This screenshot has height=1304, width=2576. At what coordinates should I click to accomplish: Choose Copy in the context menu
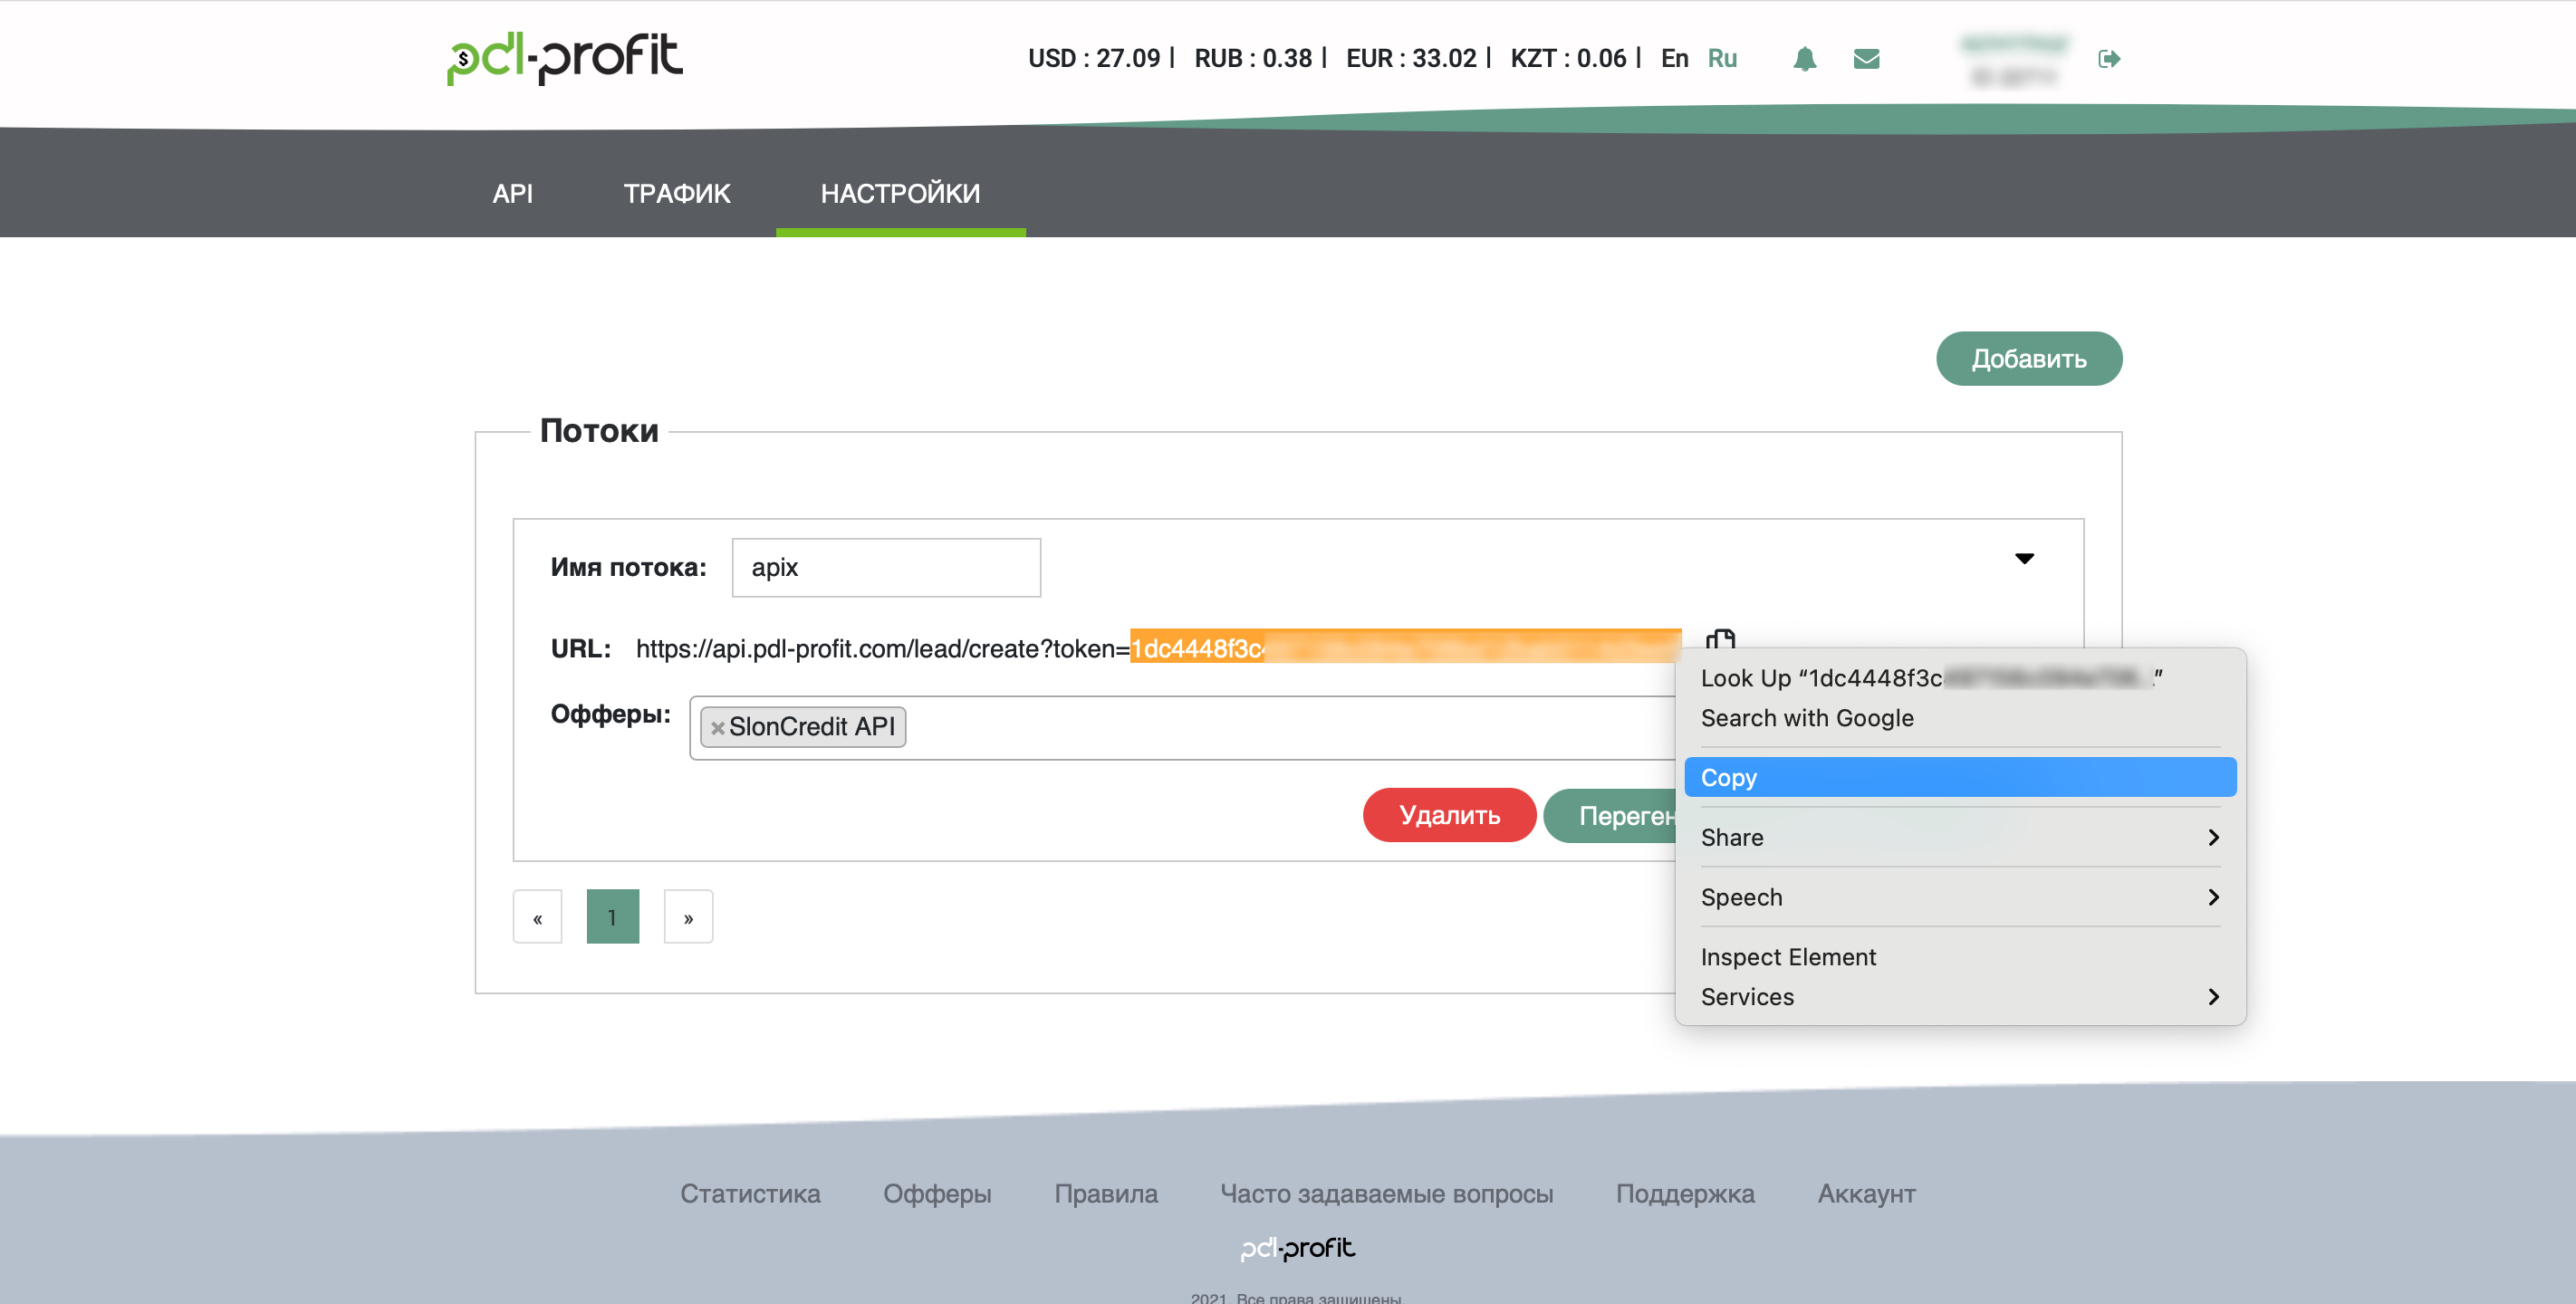coord(1960,777)
